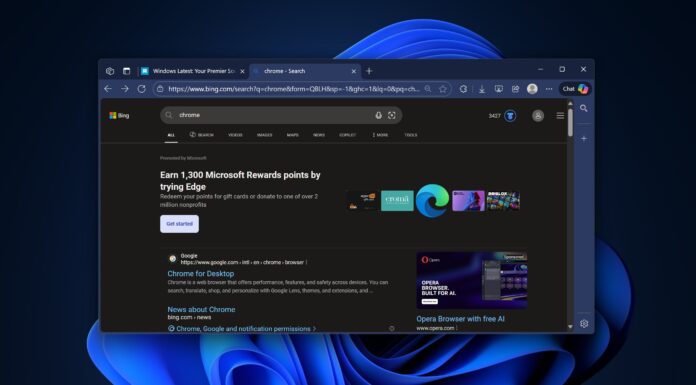The height and width of the screenshot is (385, 696).
Task: Go back using the back arrow
Action: click(x=108, y=89)
